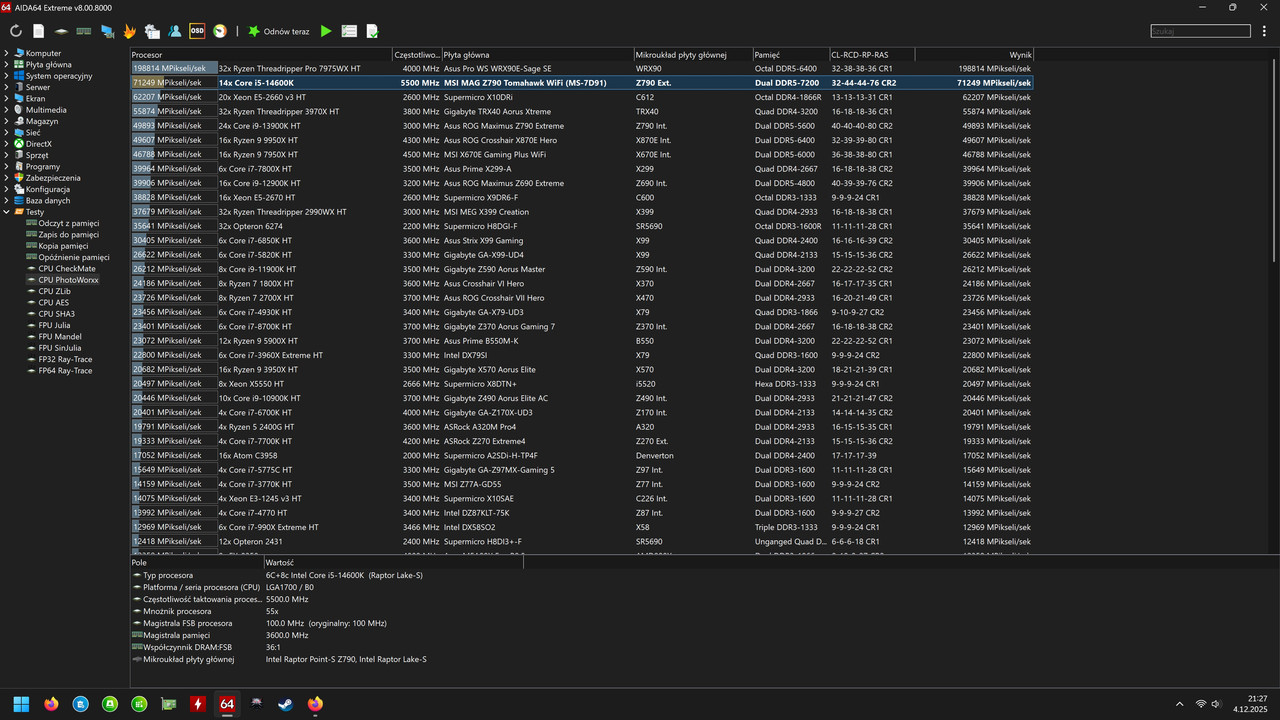The height and width of the screenshot is (720, 1280).
Task: Expand the Serwer tree node arrow
Action: (7, 87)
